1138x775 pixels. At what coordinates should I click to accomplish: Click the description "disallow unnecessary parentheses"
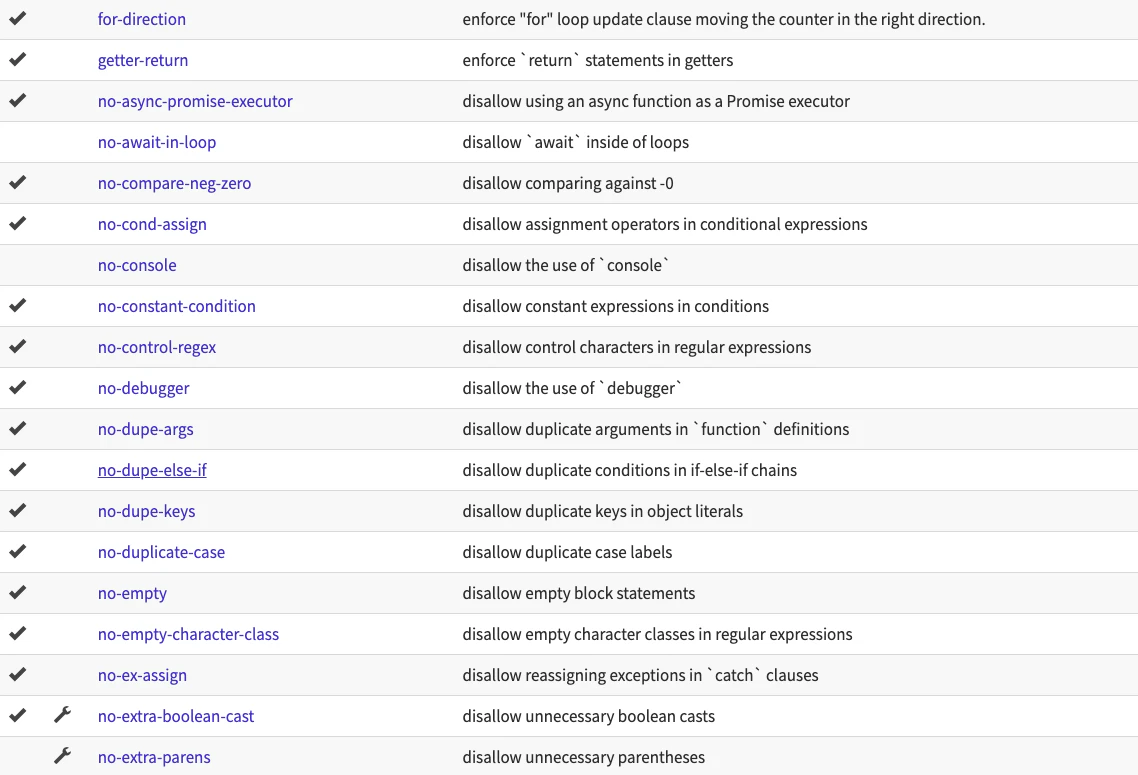tap(584, 757)
